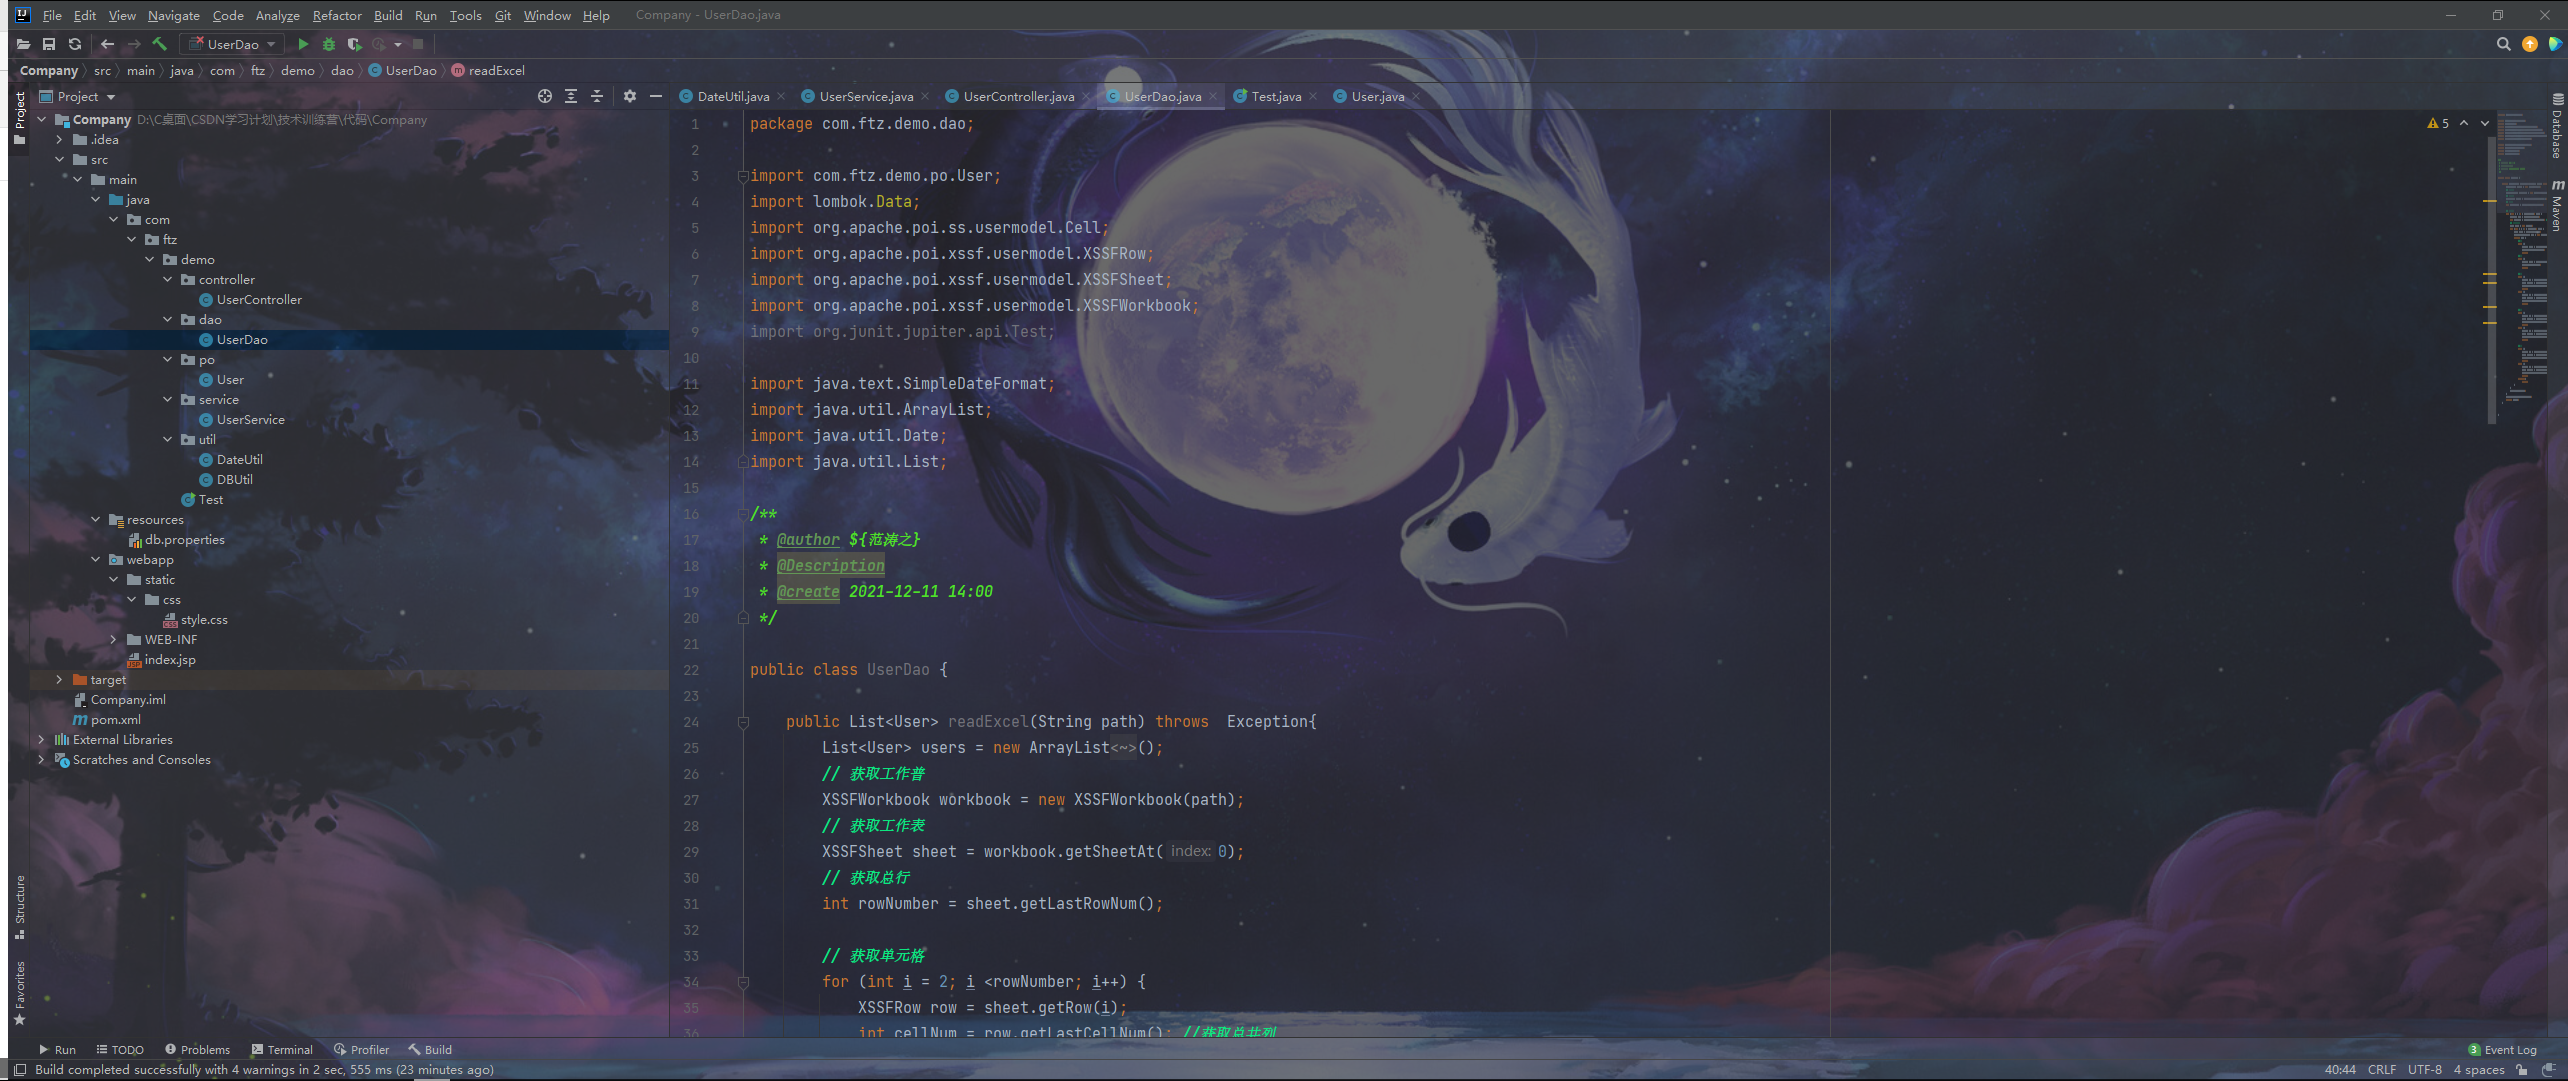Click Run with Coverage shield icon
Viewport: 2568px width, 1081px height.
pyautogui.click(x=354, y=44)
